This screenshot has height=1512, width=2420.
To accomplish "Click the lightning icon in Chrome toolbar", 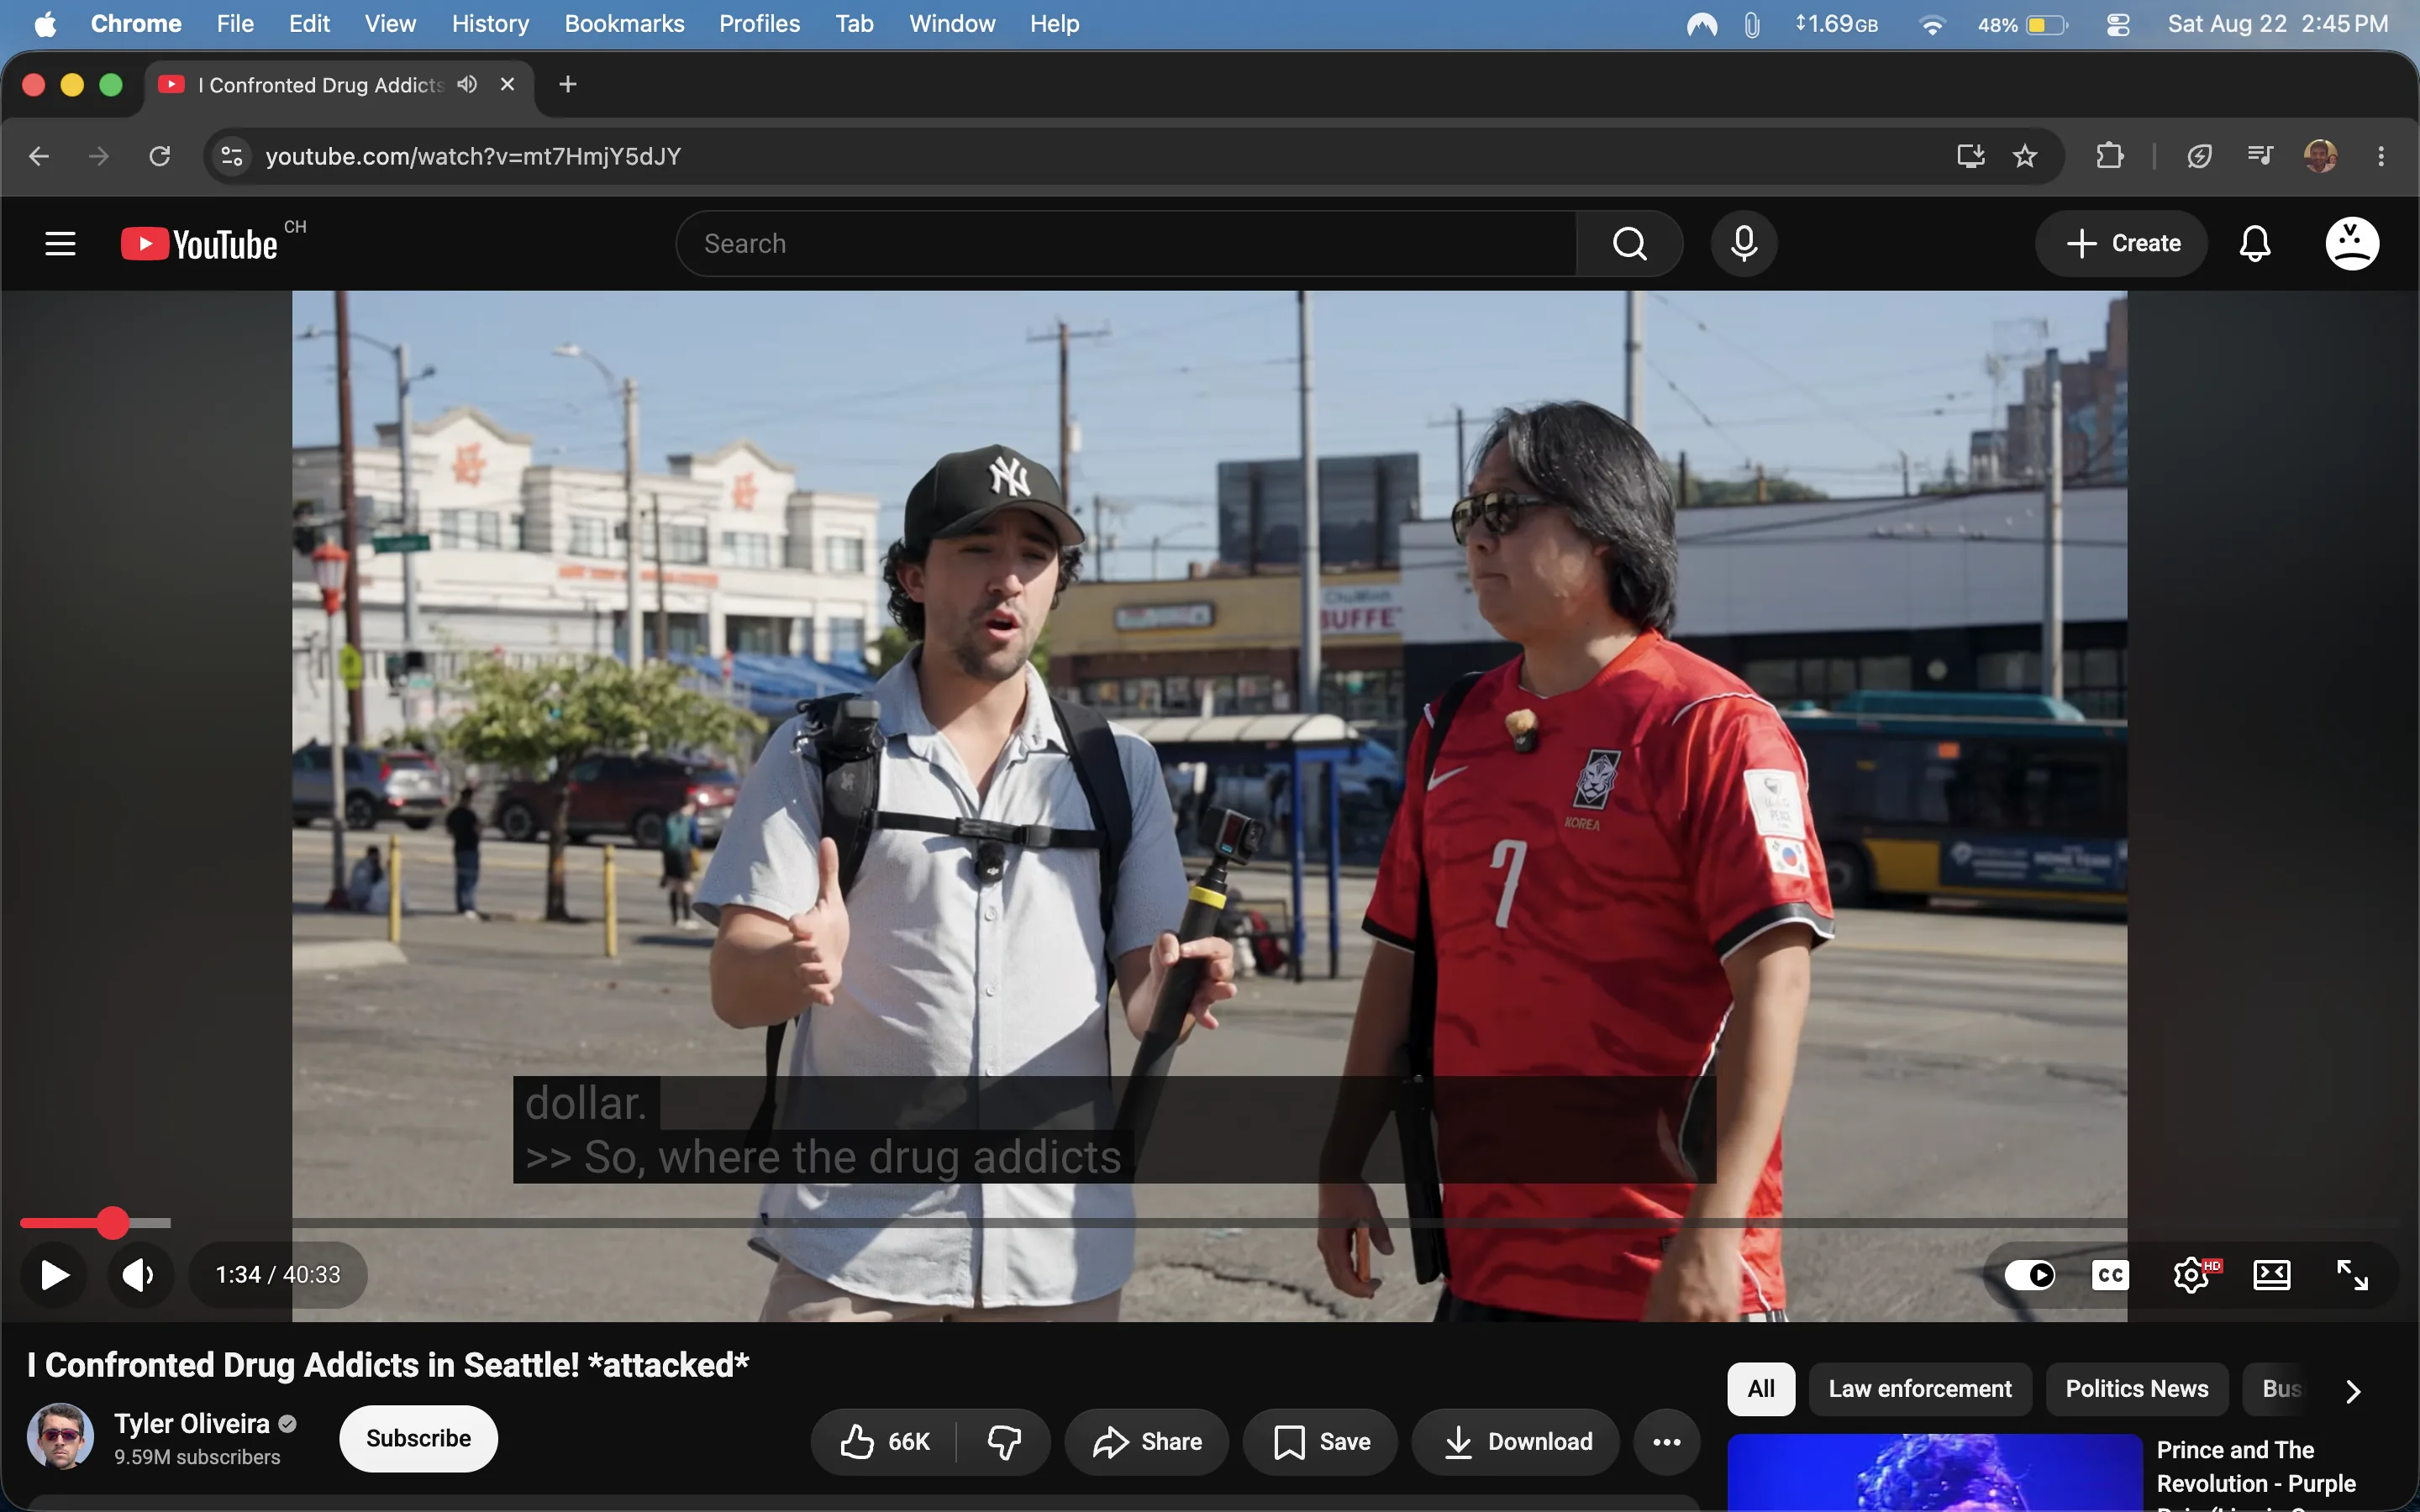I will tap(2199, 156).
